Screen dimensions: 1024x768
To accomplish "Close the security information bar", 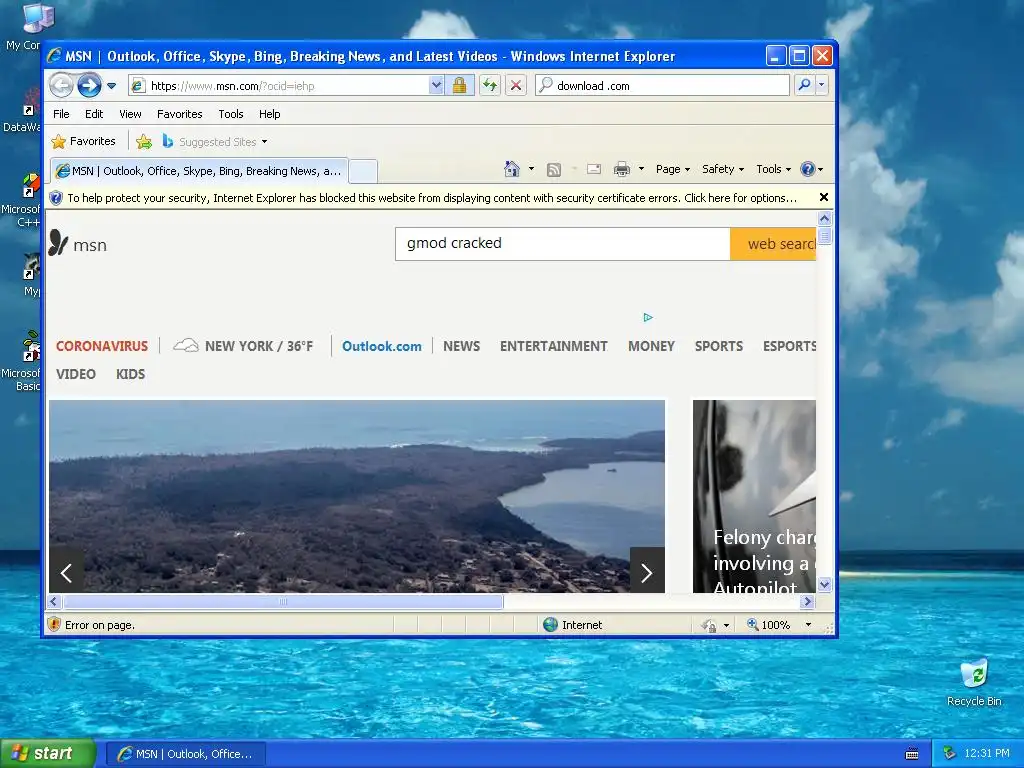I will point(824,197).
